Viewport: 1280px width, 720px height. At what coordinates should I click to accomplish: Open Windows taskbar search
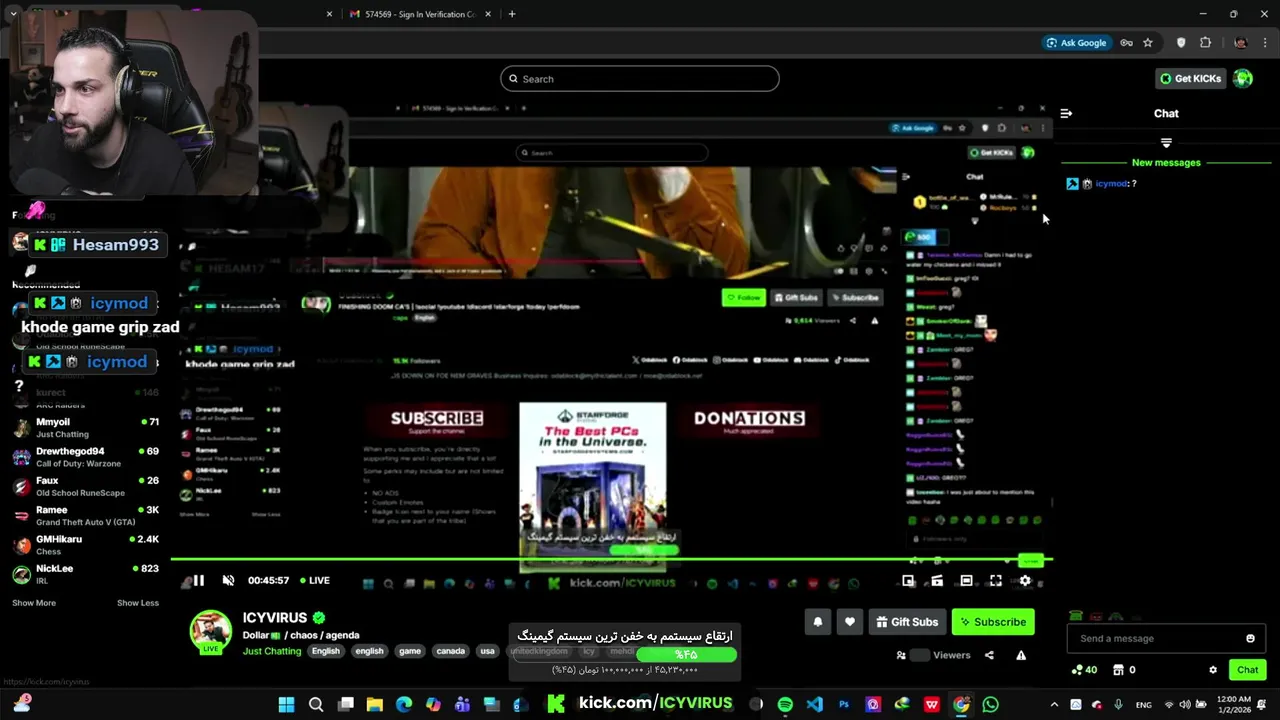316,705
